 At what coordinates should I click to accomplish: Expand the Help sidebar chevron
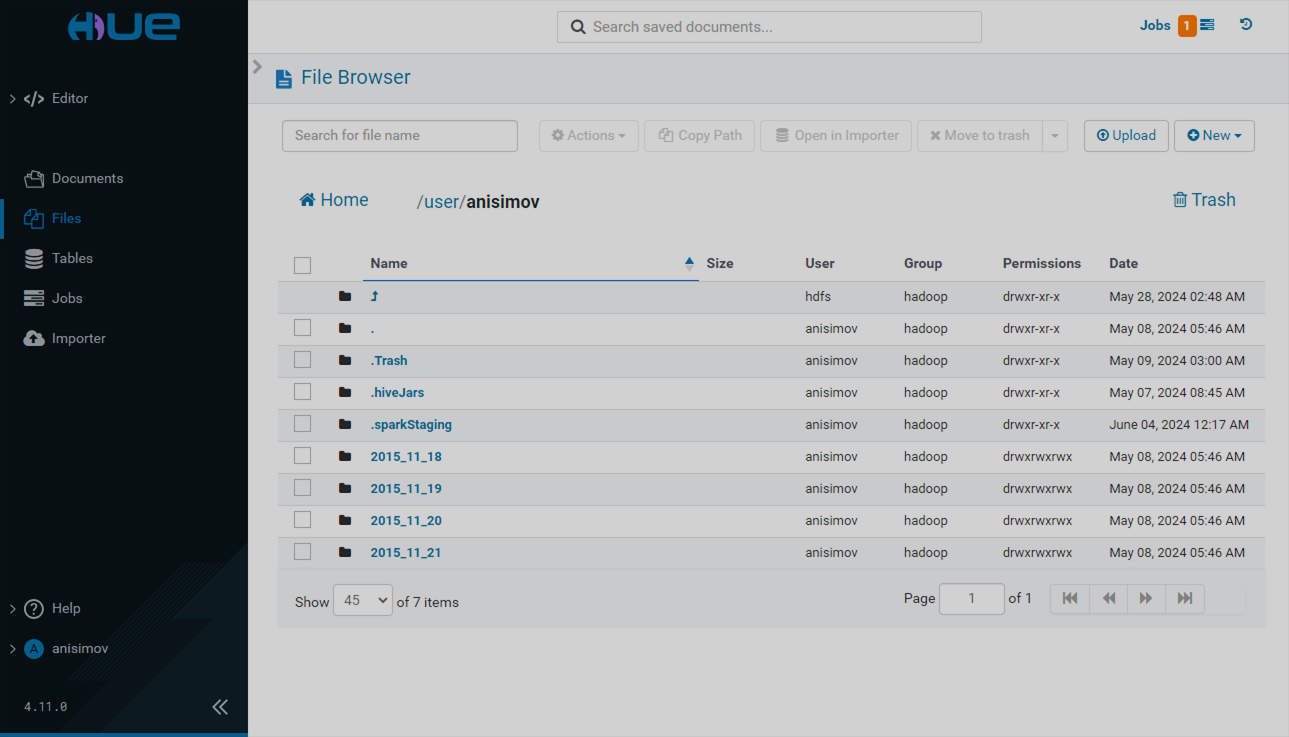(13, 608)
